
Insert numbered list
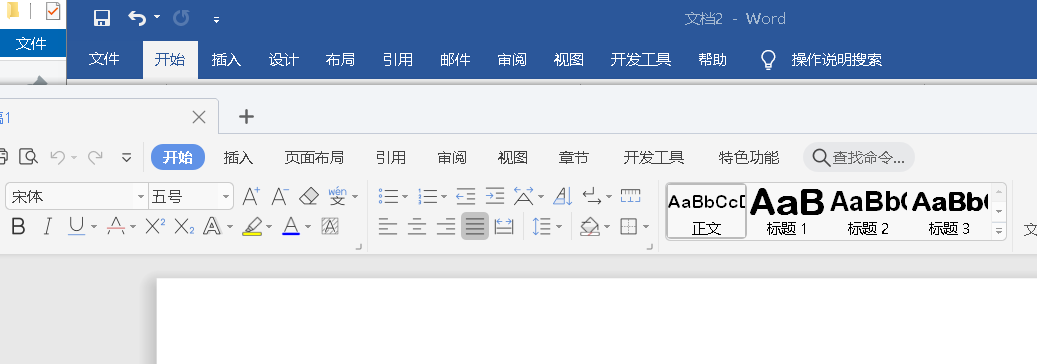pyautogui.click(x=427, y=196)
